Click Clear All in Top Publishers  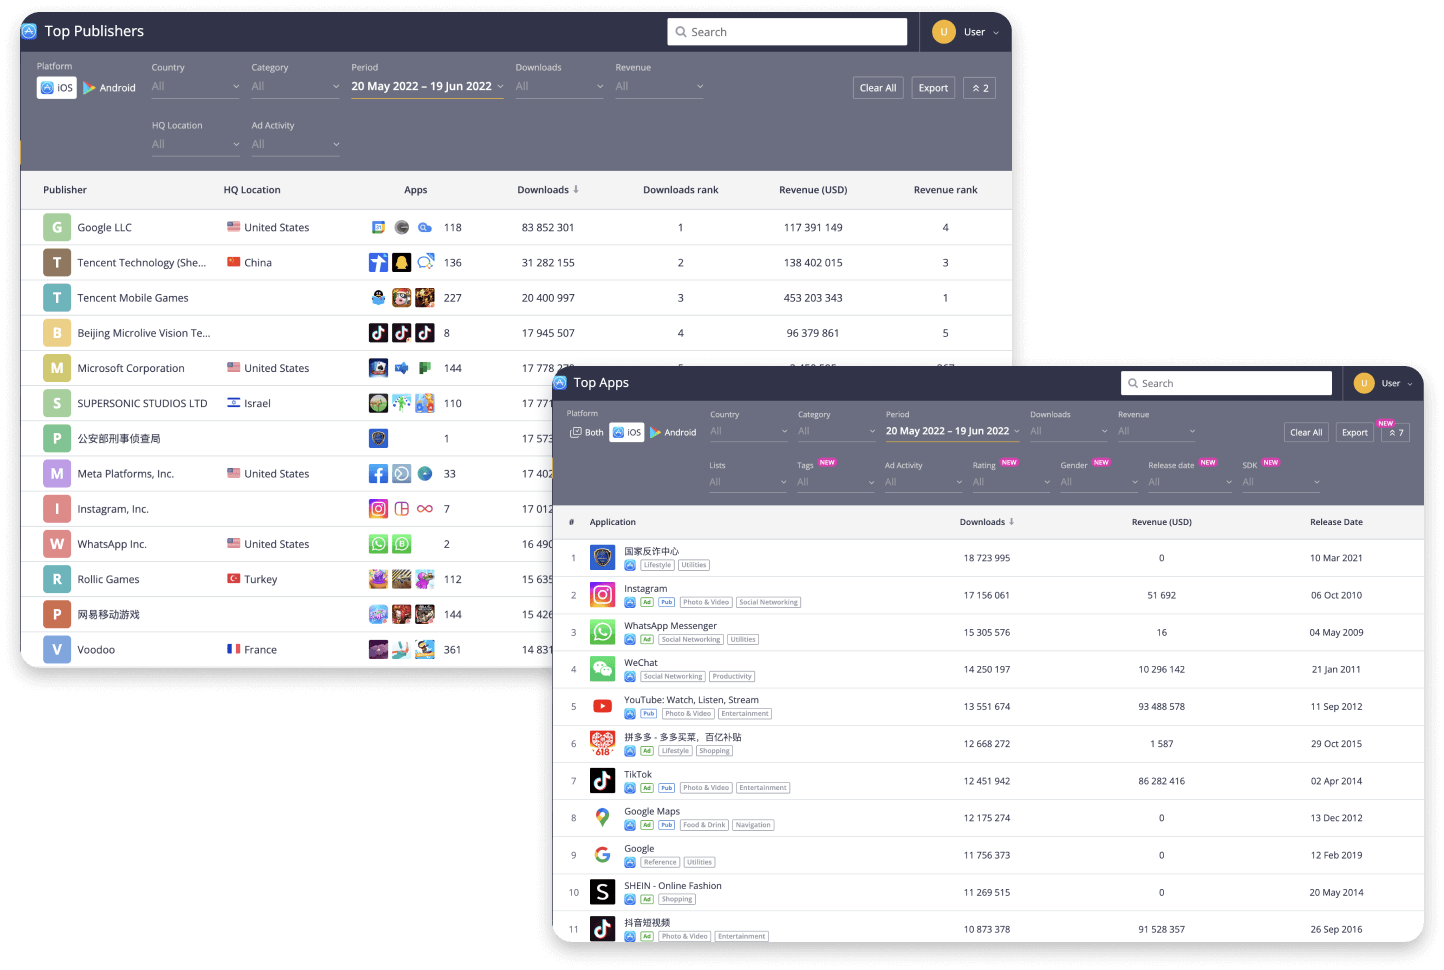point(878,88)
